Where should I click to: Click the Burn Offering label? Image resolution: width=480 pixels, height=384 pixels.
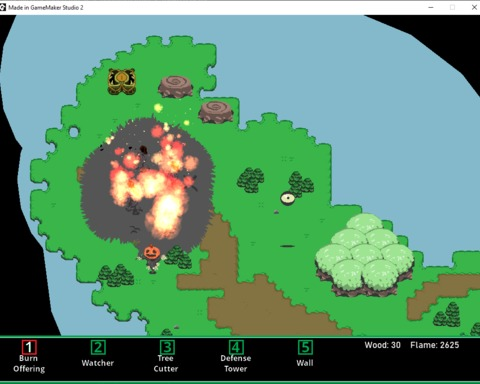[29, 364]
